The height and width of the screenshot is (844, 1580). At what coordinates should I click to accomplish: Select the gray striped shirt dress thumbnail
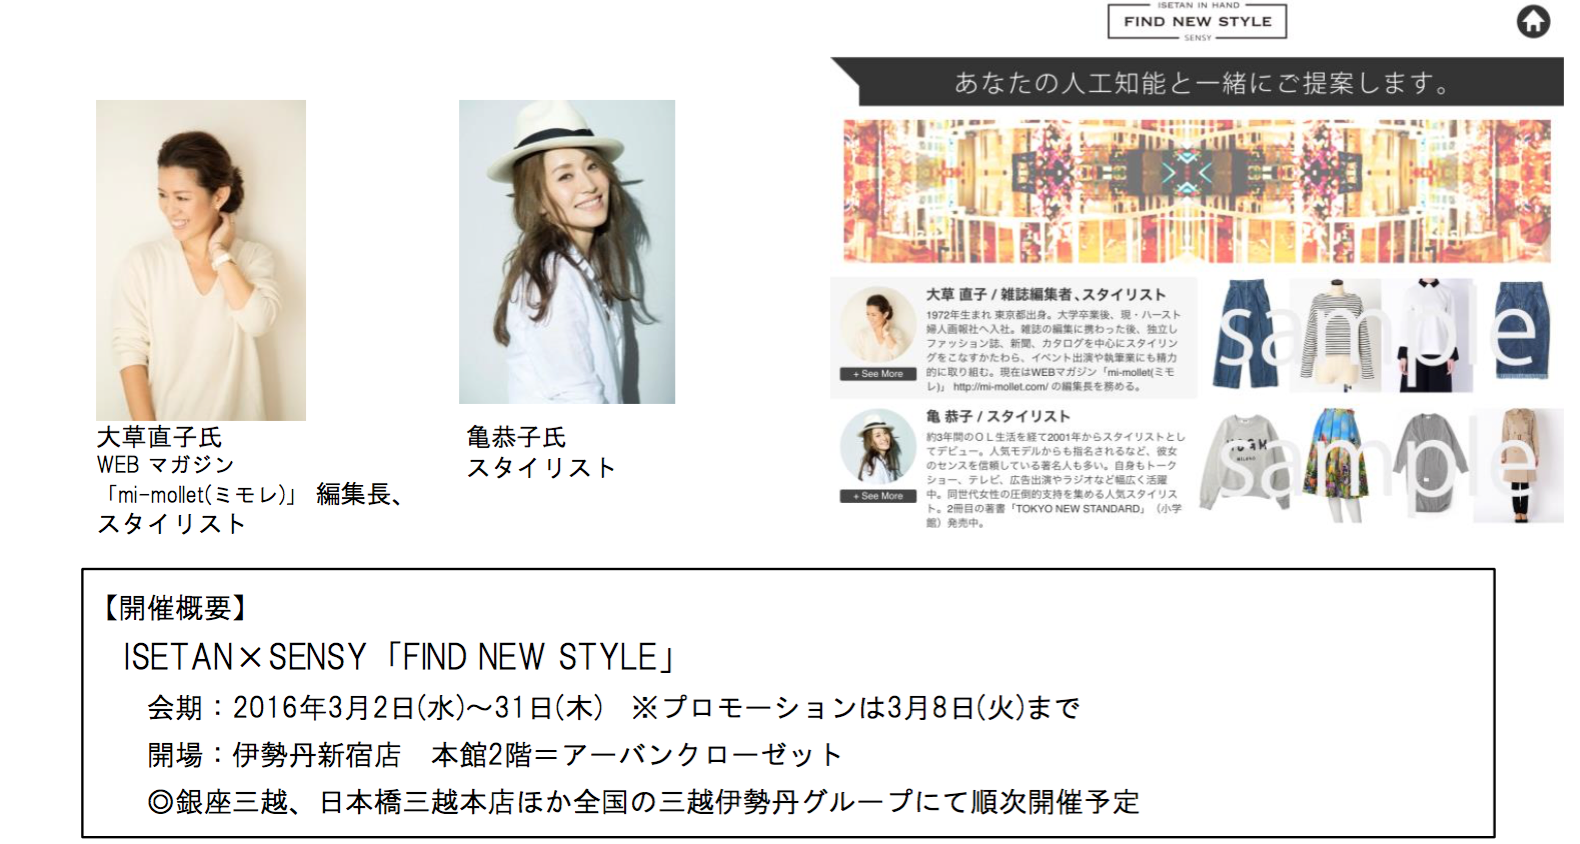[x=1431, y=462]
